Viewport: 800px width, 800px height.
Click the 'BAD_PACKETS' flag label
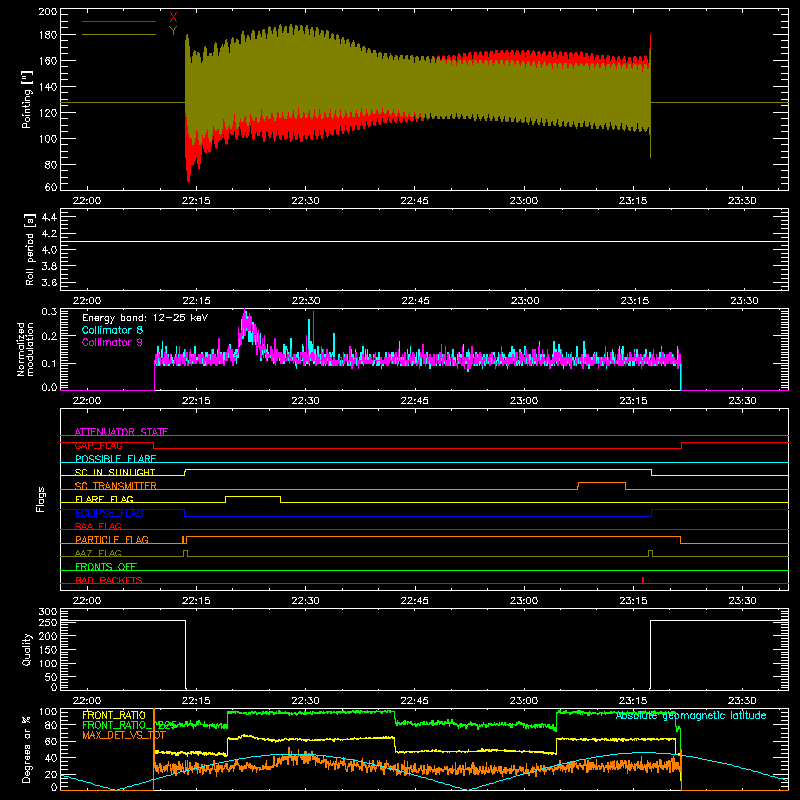point(109,580)
